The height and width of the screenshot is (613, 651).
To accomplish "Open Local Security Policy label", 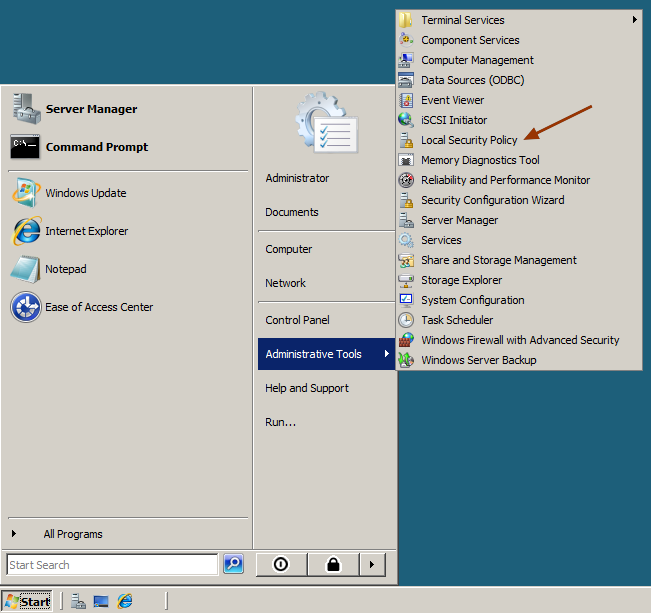I will [469, 140].
